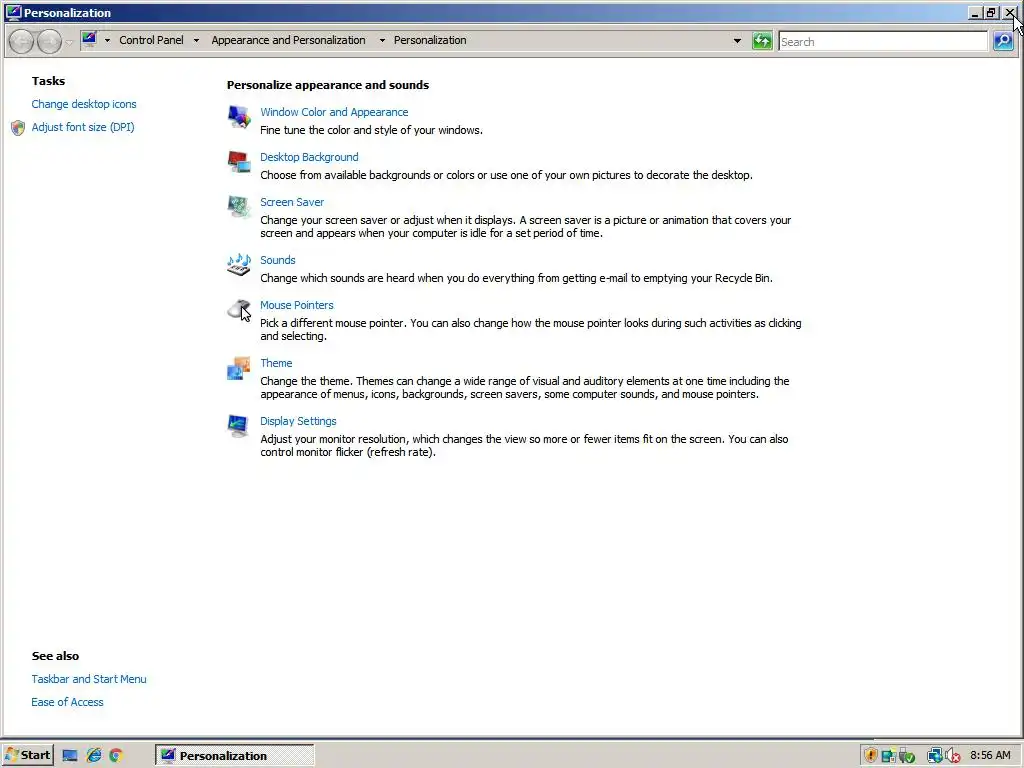Open the Theme link
This screenshot has width=1024, height=768.
[x=276, y=363]
